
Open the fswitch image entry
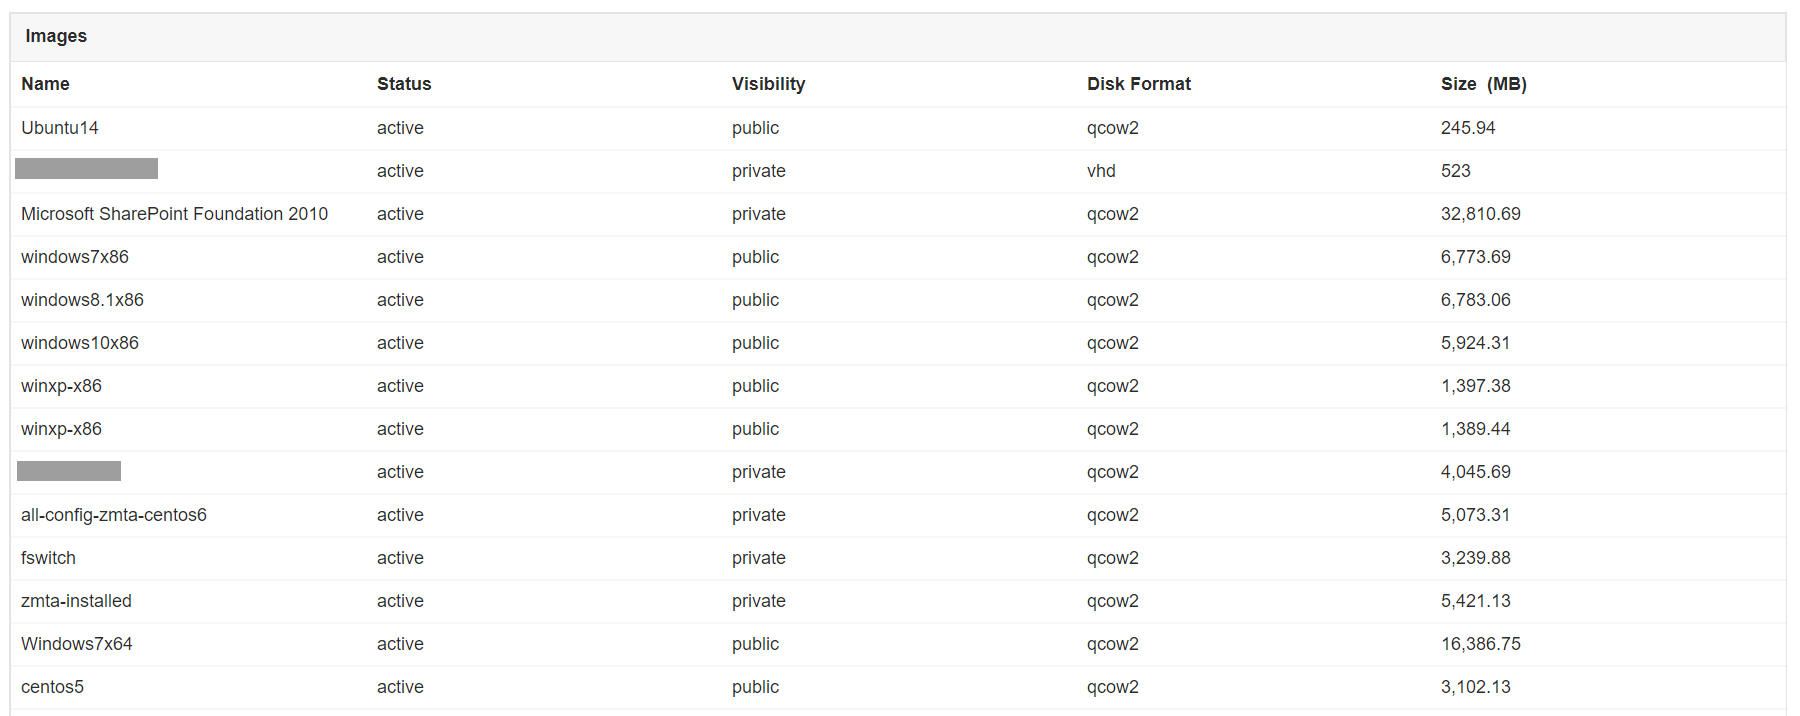point(48,558)
